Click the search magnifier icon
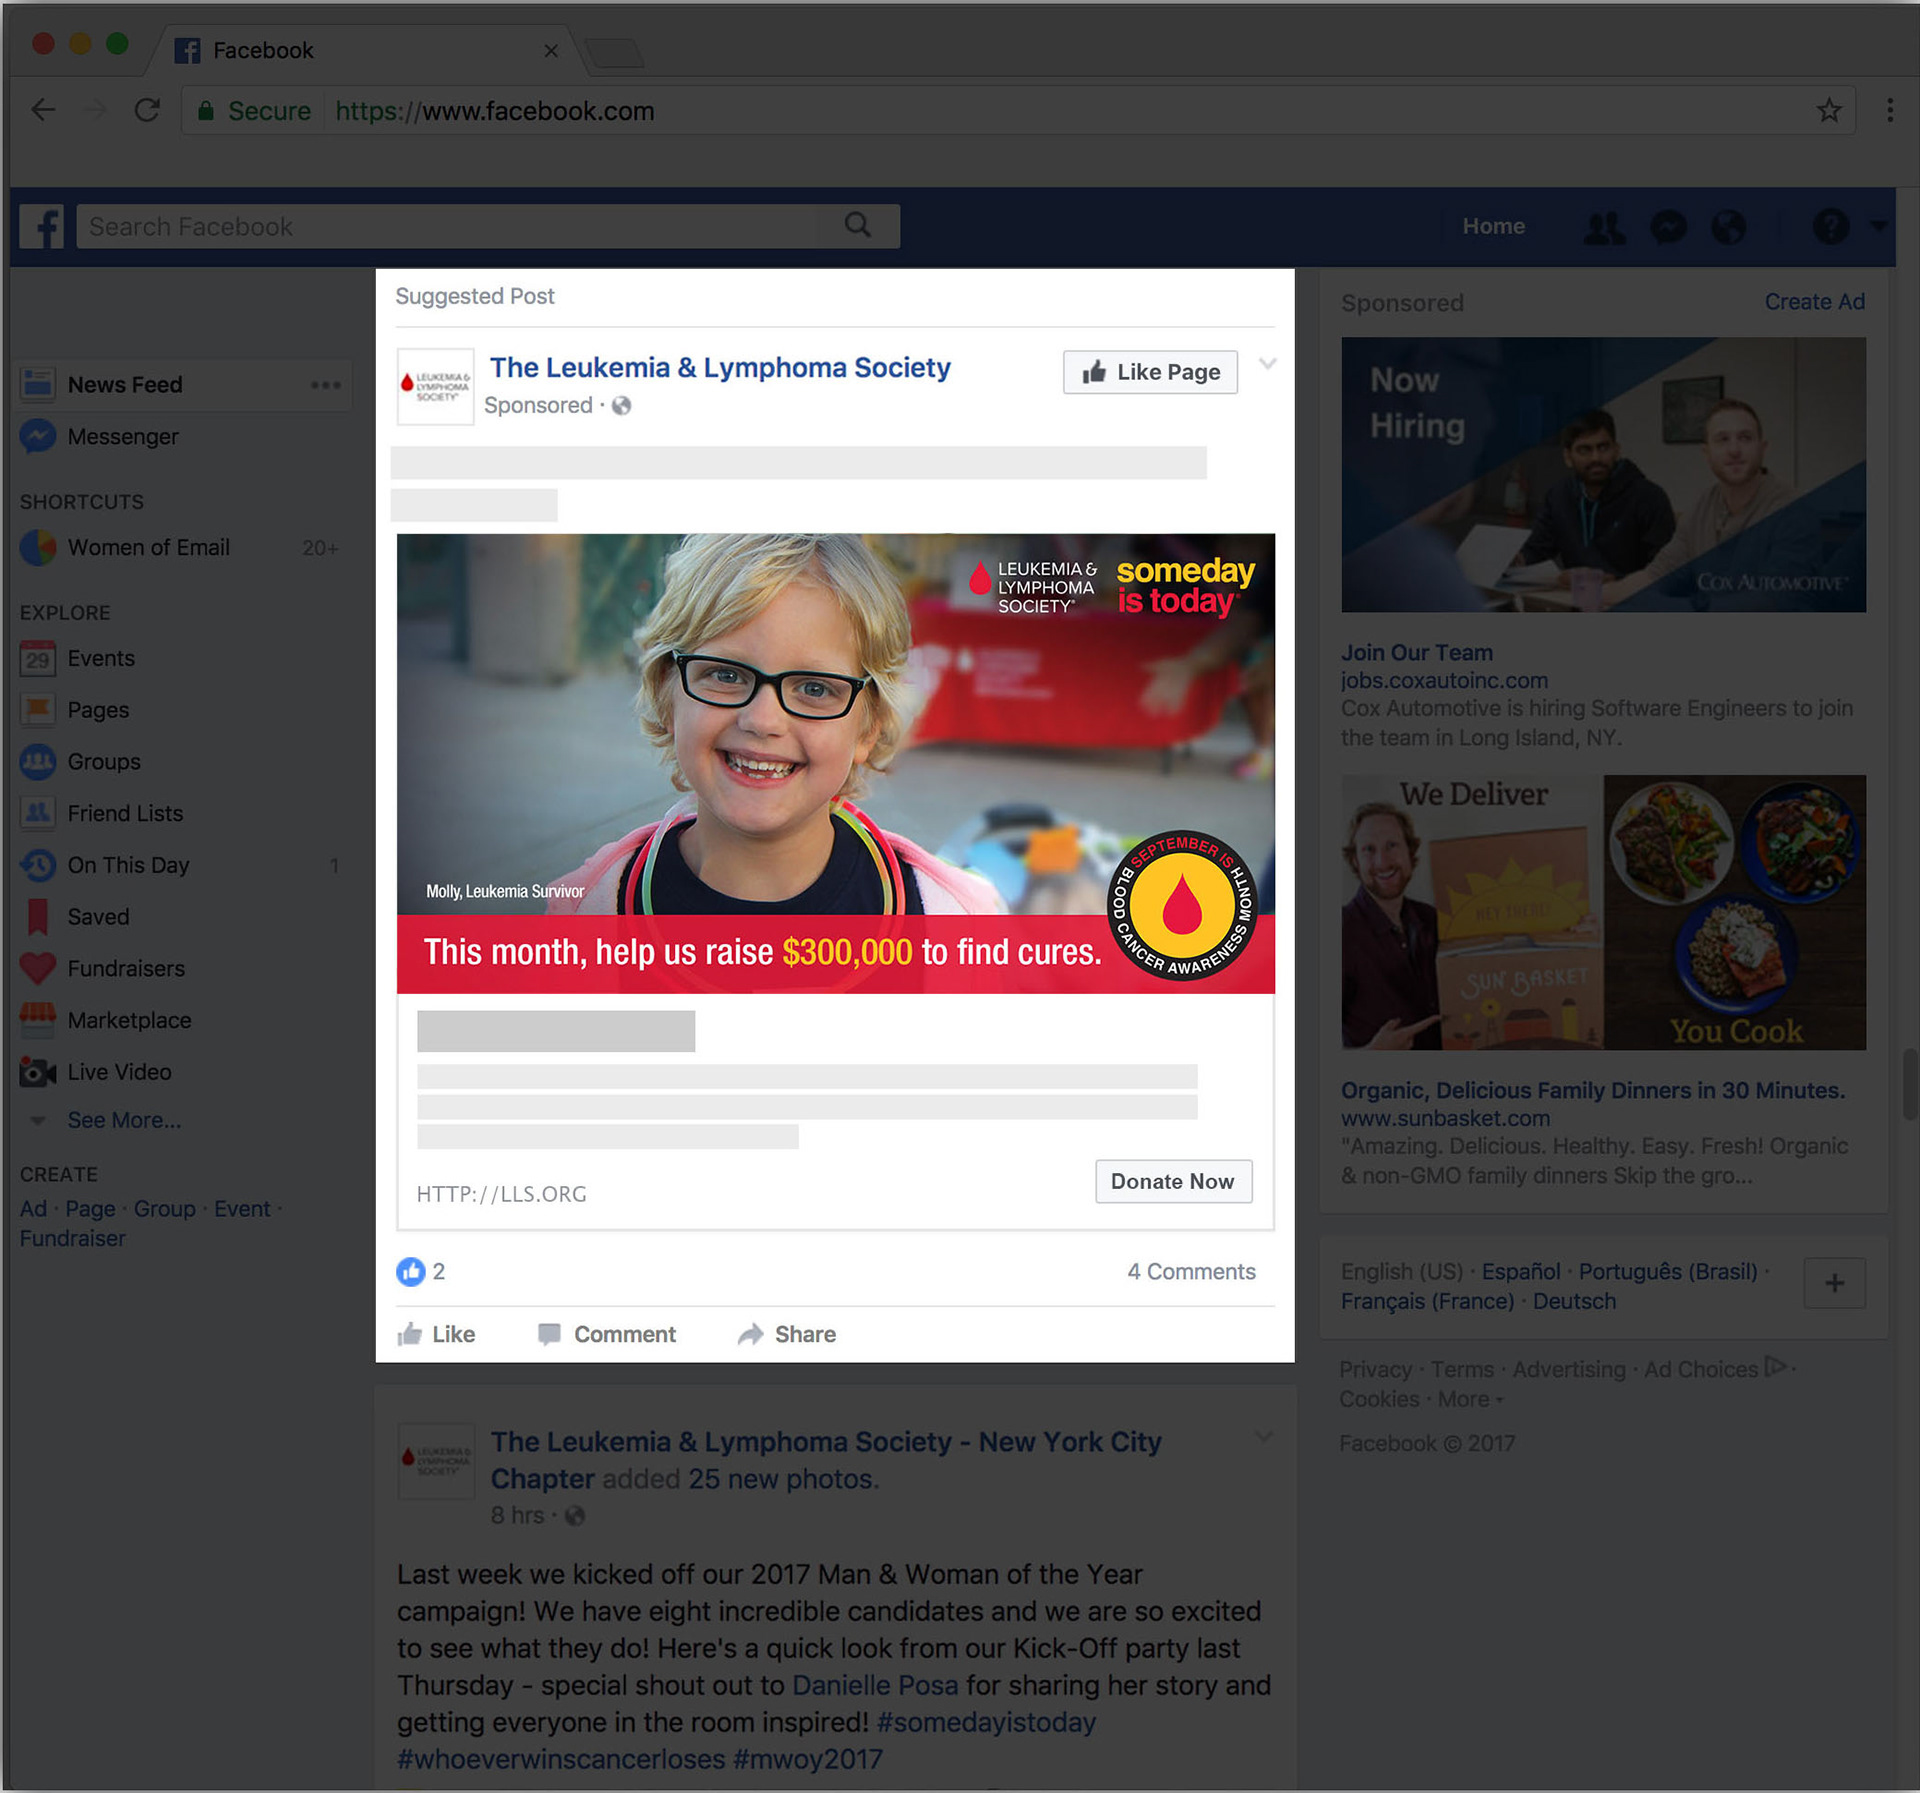 tap(857, 225)
